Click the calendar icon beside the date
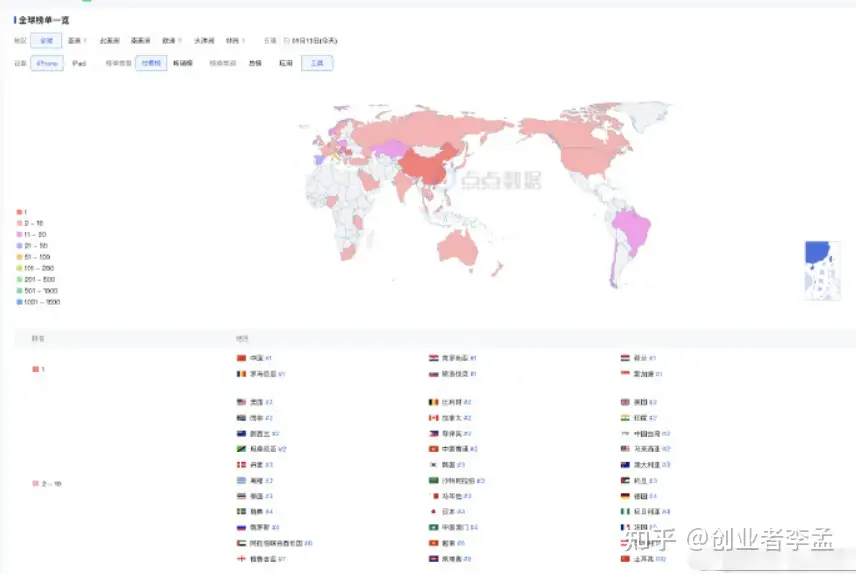Screen dimensions: 856x574 pyautogui.click(x=287, y=41)
